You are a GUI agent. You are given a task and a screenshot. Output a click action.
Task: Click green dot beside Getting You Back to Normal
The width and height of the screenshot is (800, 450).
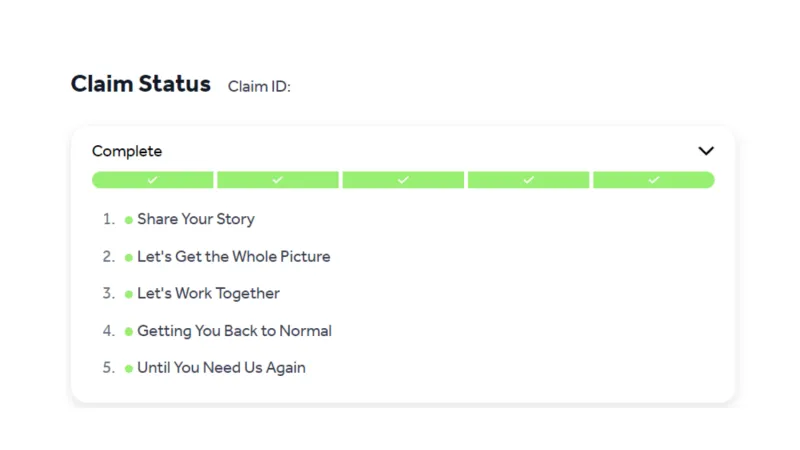pyautogui.click(x=129, y=332)
